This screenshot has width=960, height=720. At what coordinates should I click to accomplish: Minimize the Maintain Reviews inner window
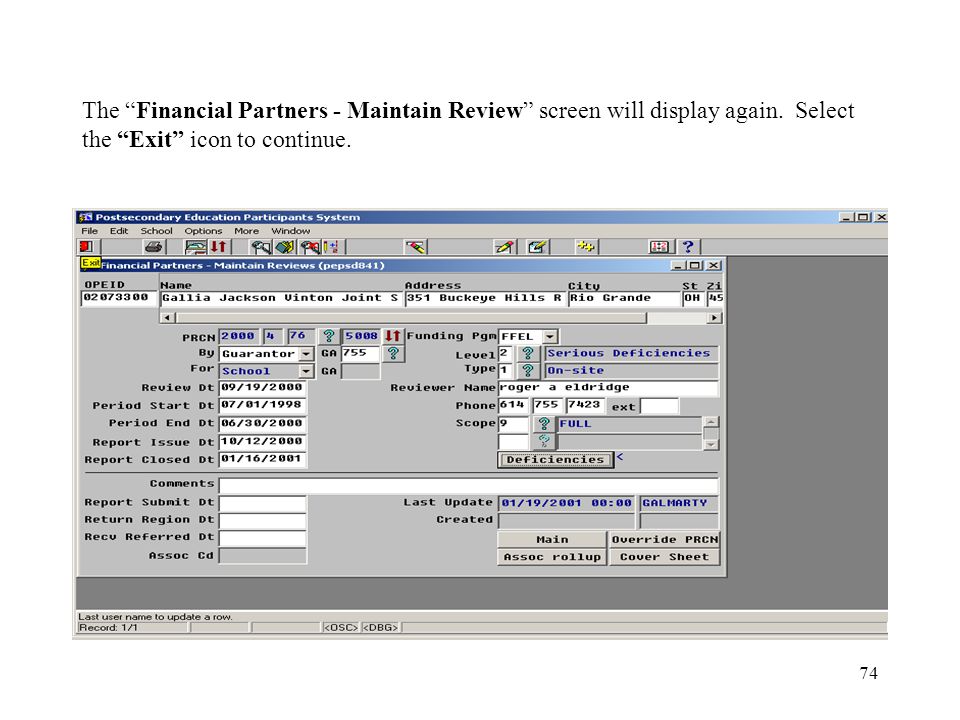coord(678,266)
